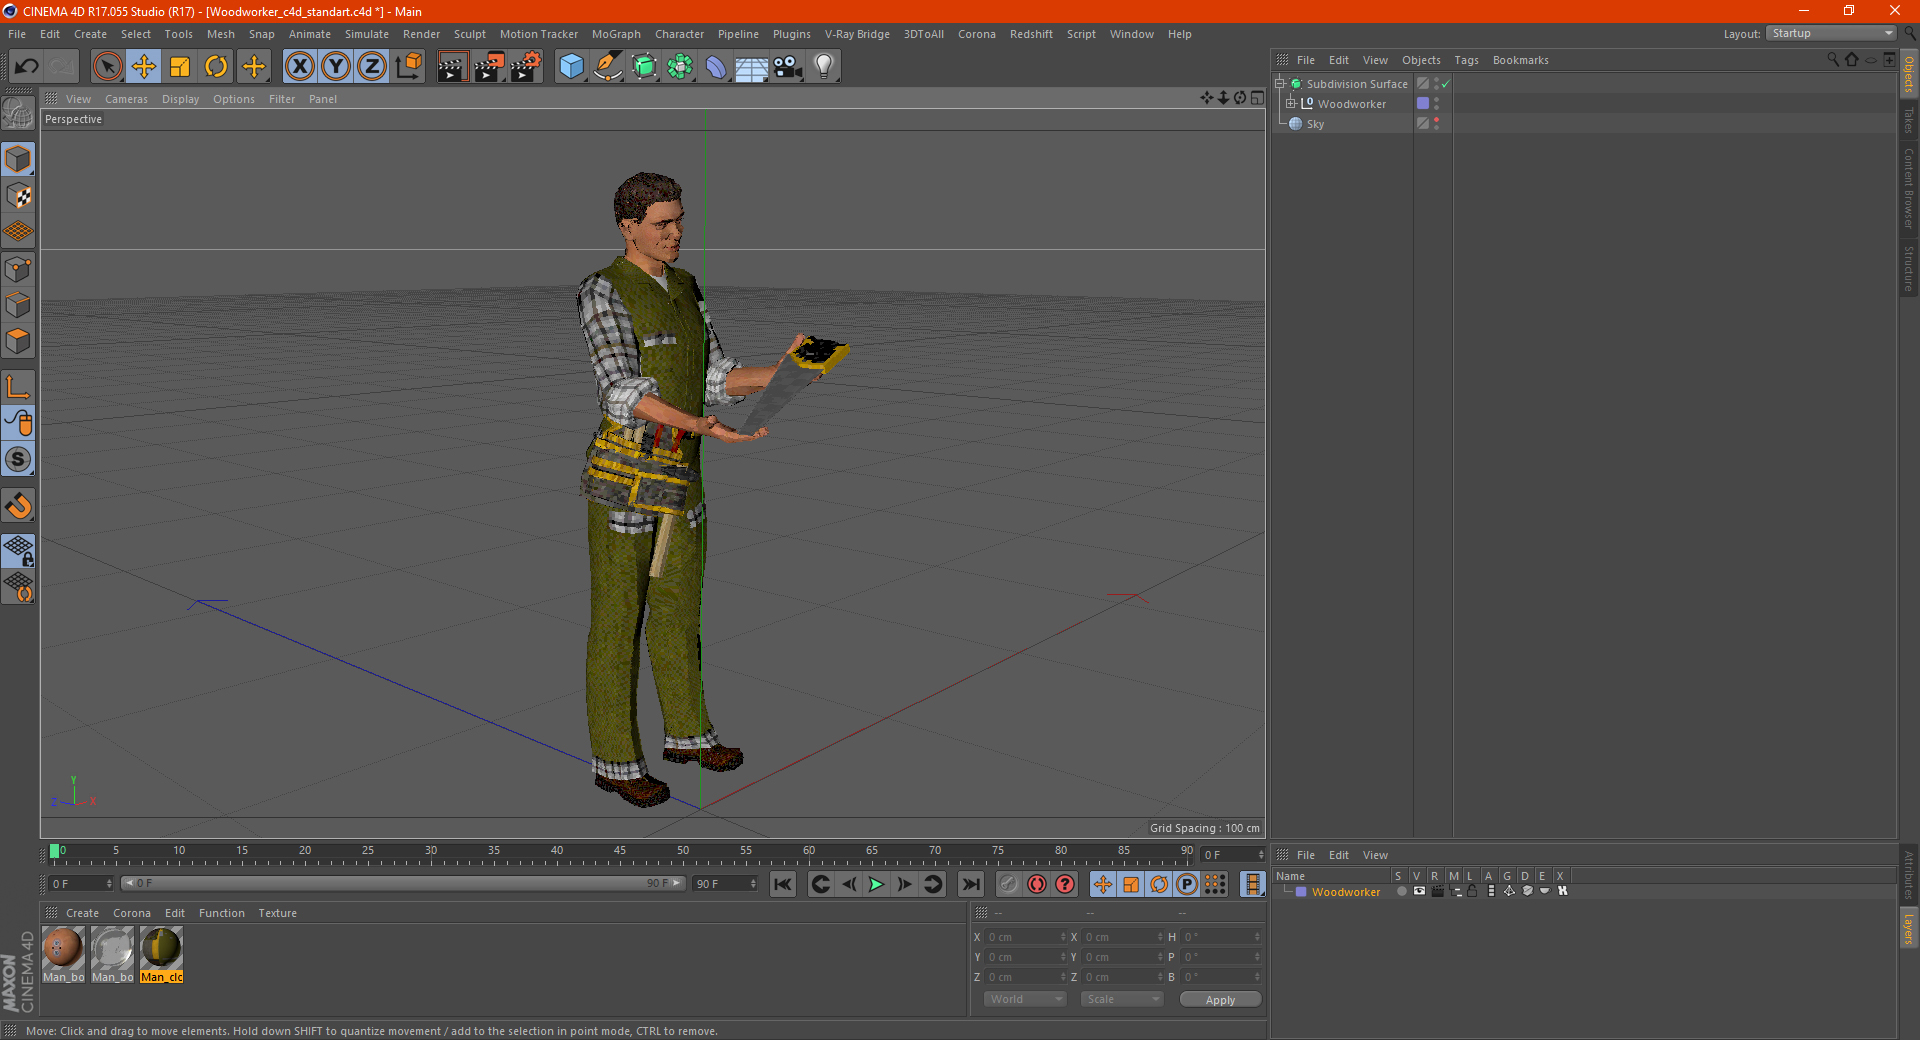Screen dimensions: 1920x1040
Task: Click the Undo arrow icon
Action: pos(26,67)
